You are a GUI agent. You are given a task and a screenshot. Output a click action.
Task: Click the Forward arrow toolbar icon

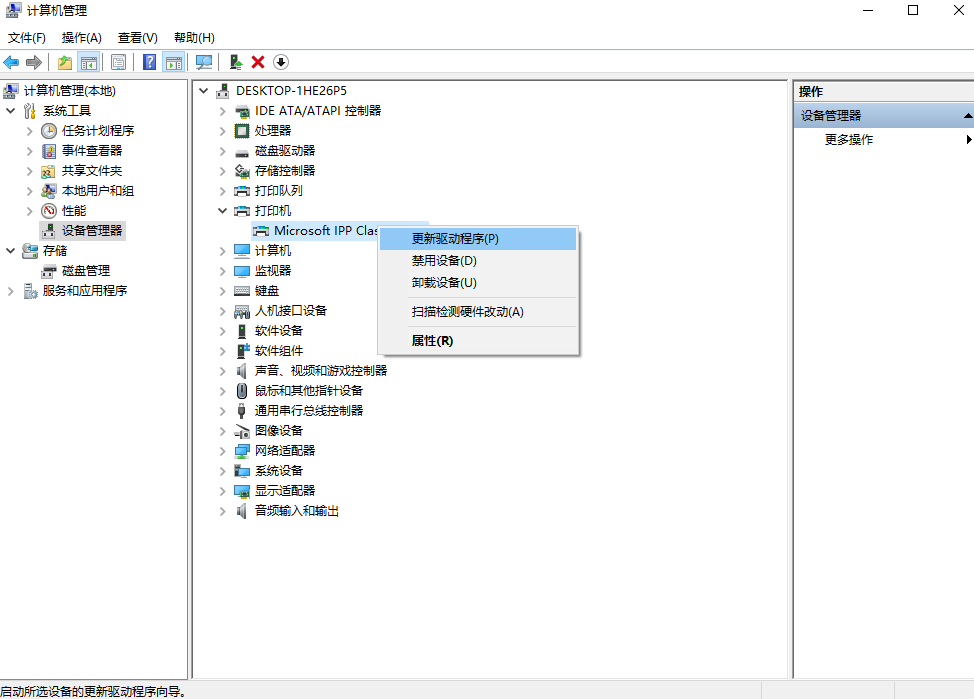34,62
